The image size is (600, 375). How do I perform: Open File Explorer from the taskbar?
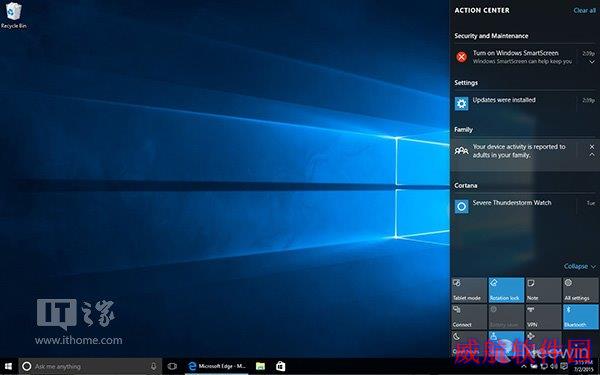point(260,366)
